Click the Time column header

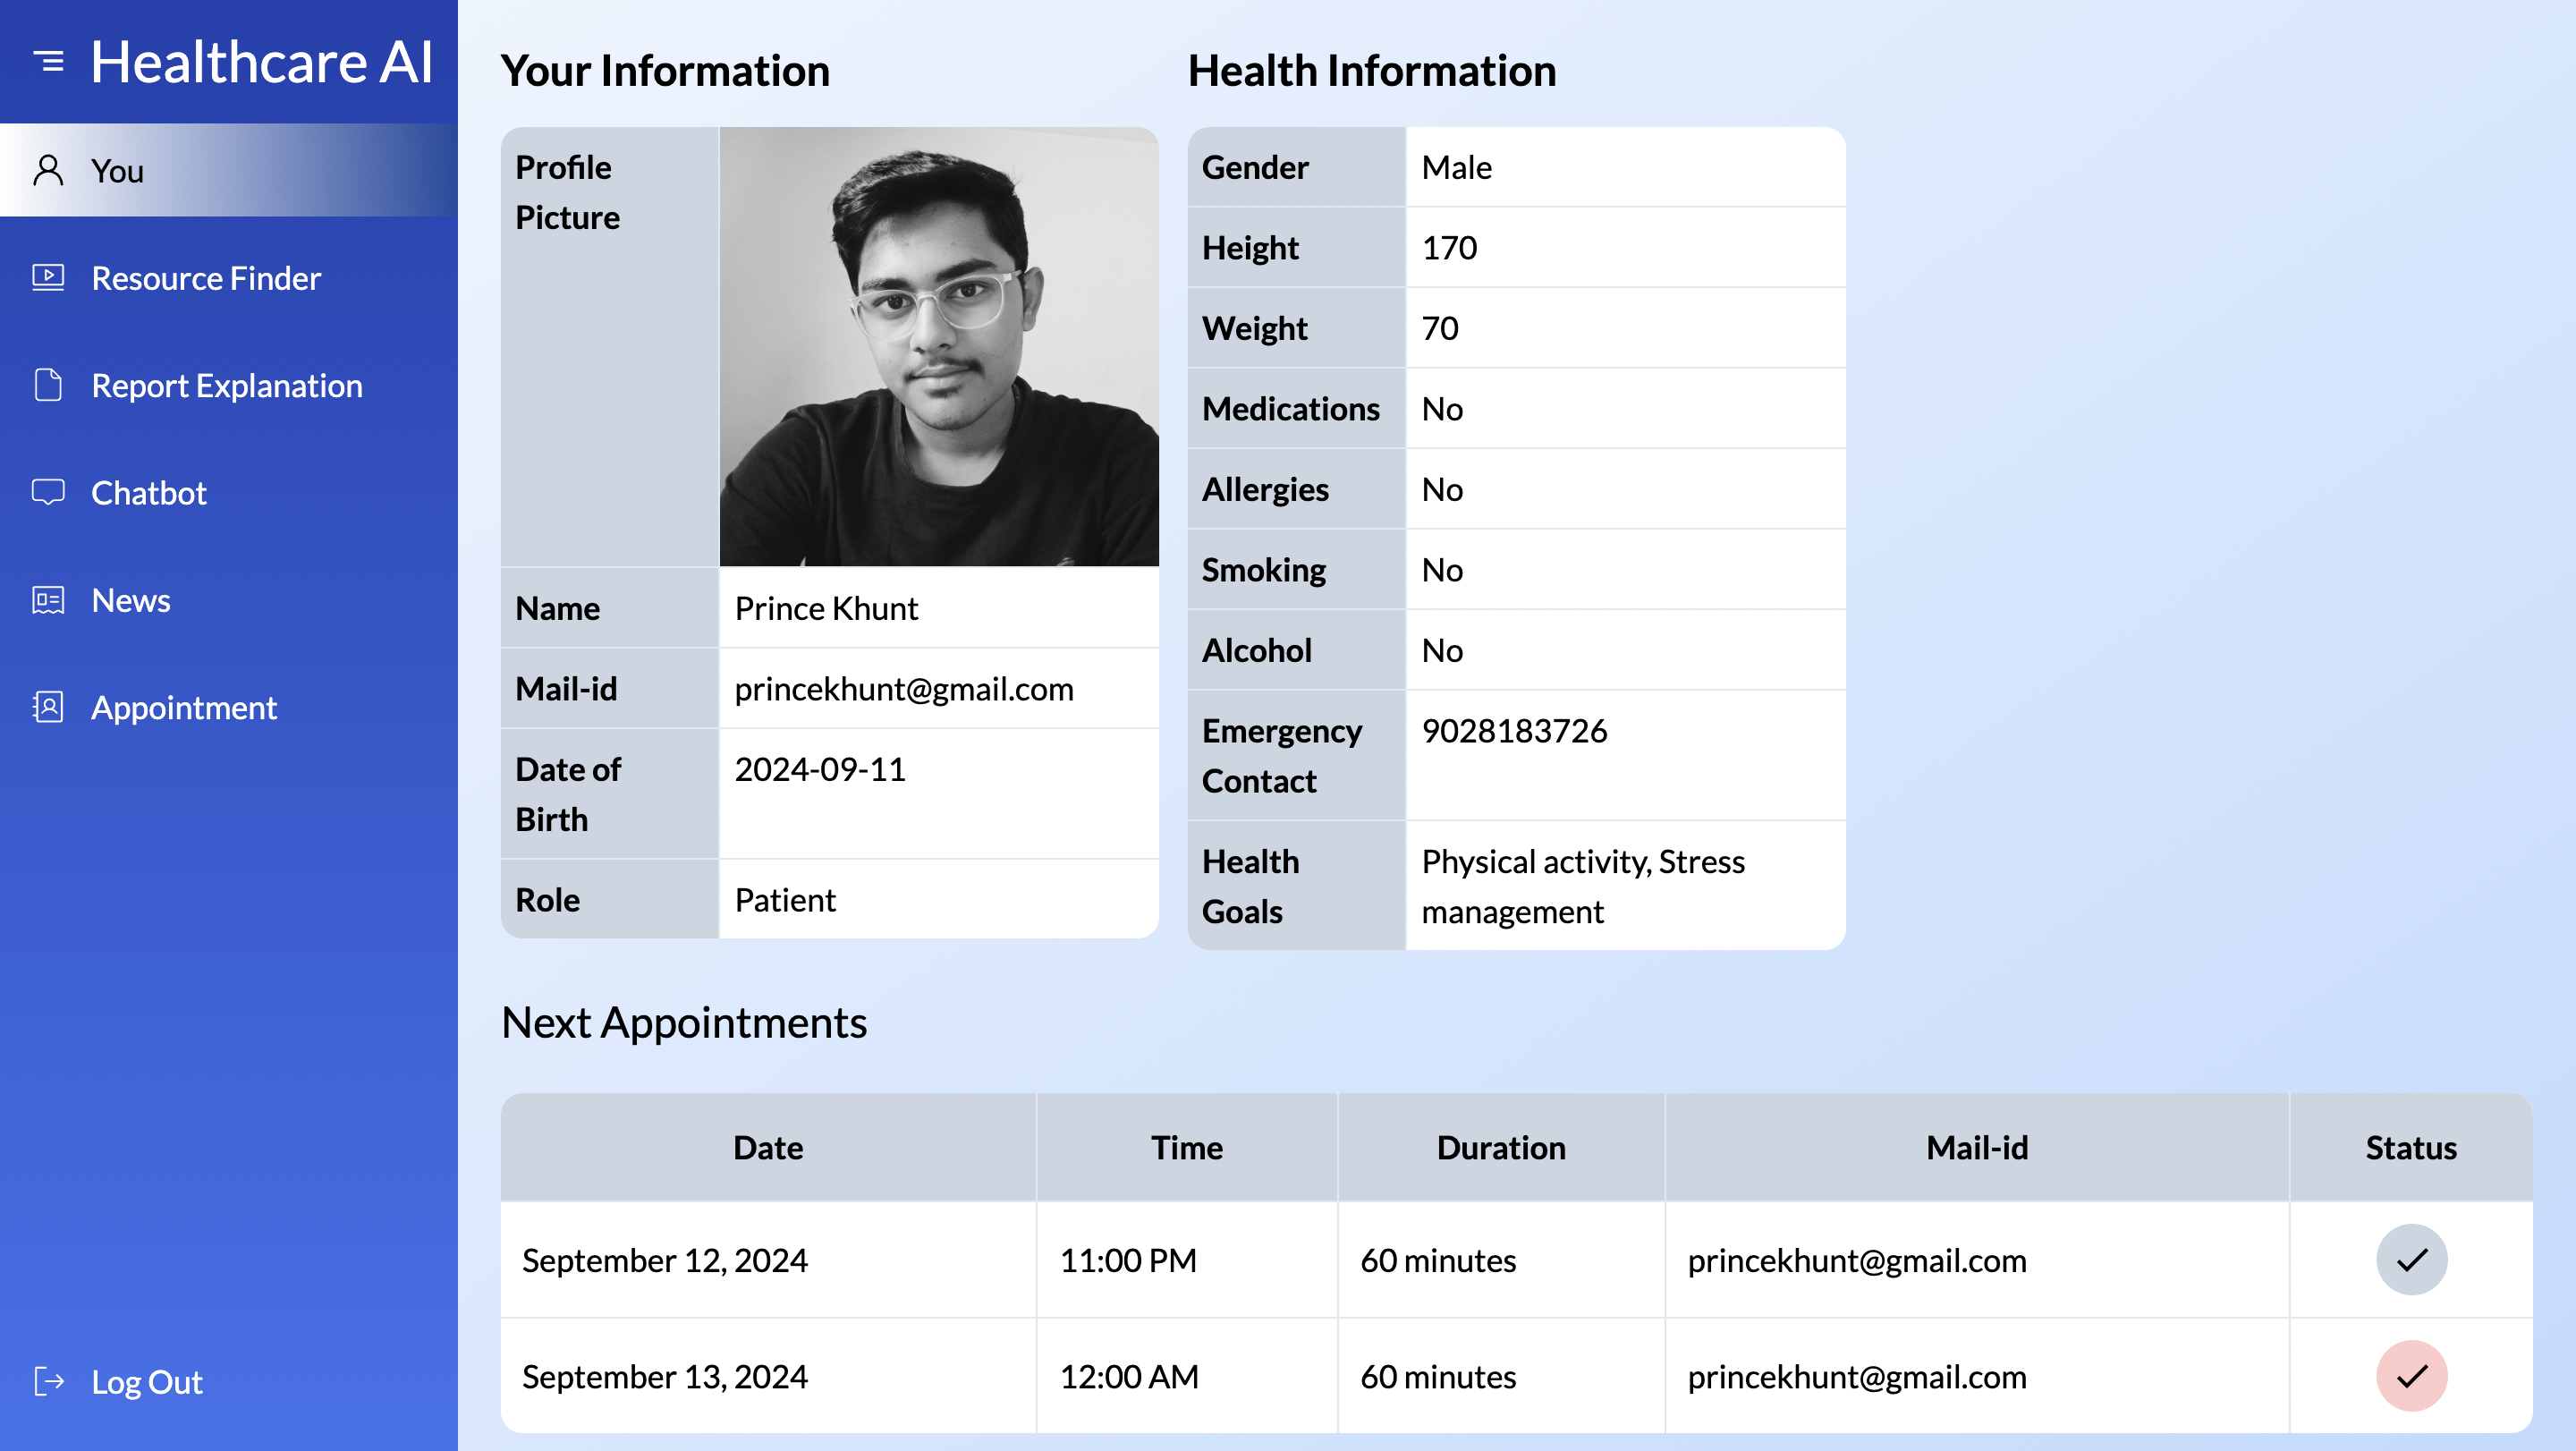(x=1186, y=1147)
